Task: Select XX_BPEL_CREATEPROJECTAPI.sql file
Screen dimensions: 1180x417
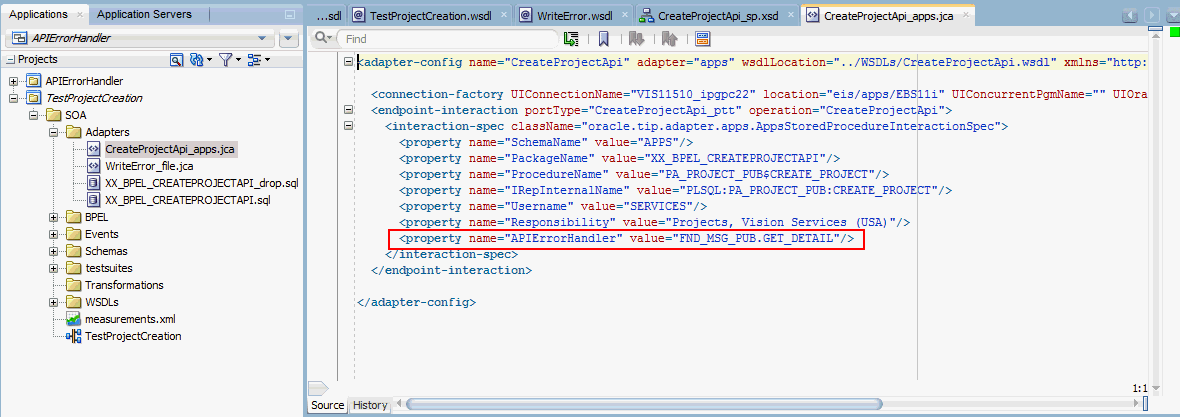Action: click(x=187, y=200)
